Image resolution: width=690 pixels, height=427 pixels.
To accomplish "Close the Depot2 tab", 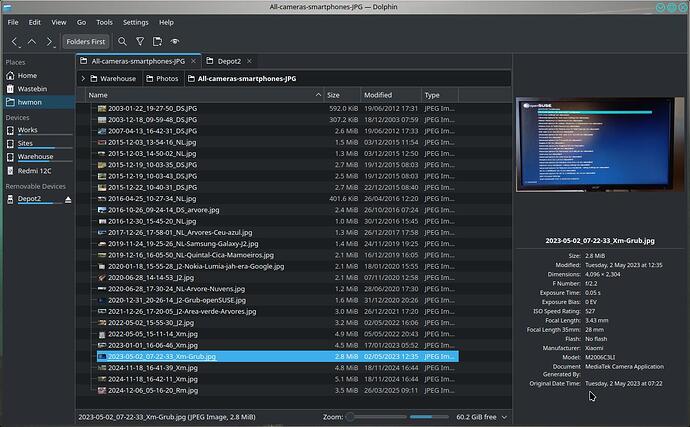I will [247, 61].
